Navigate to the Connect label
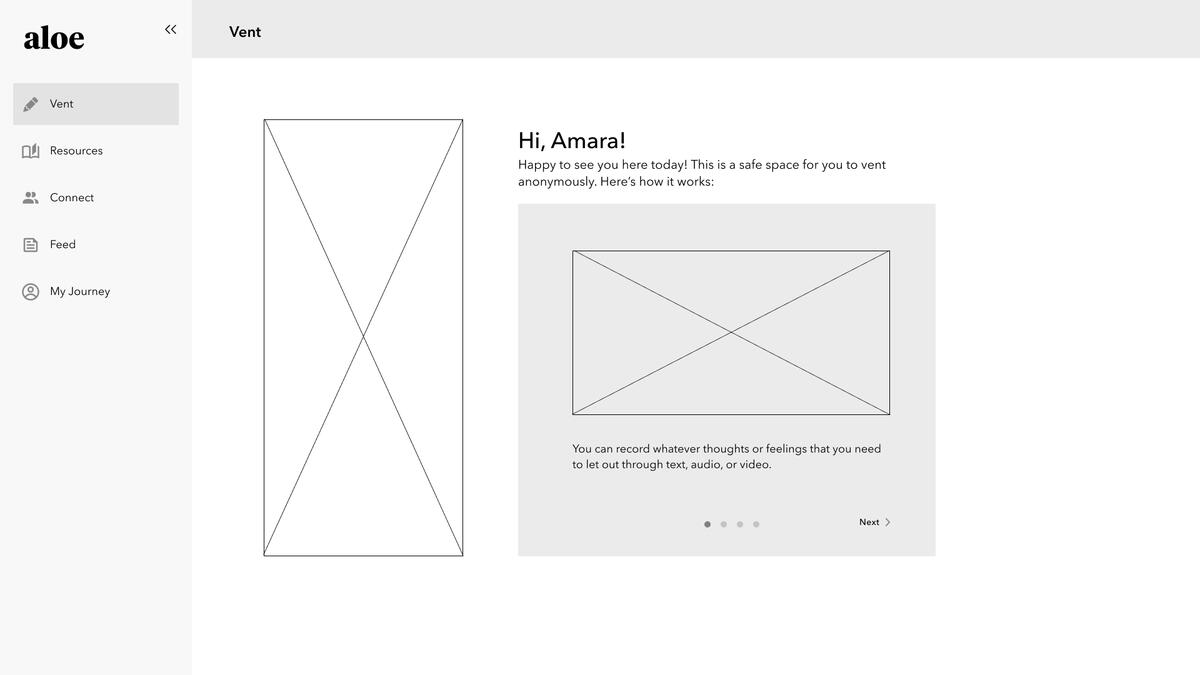Viewport: 1200px width, 675px height. point(72,198)
